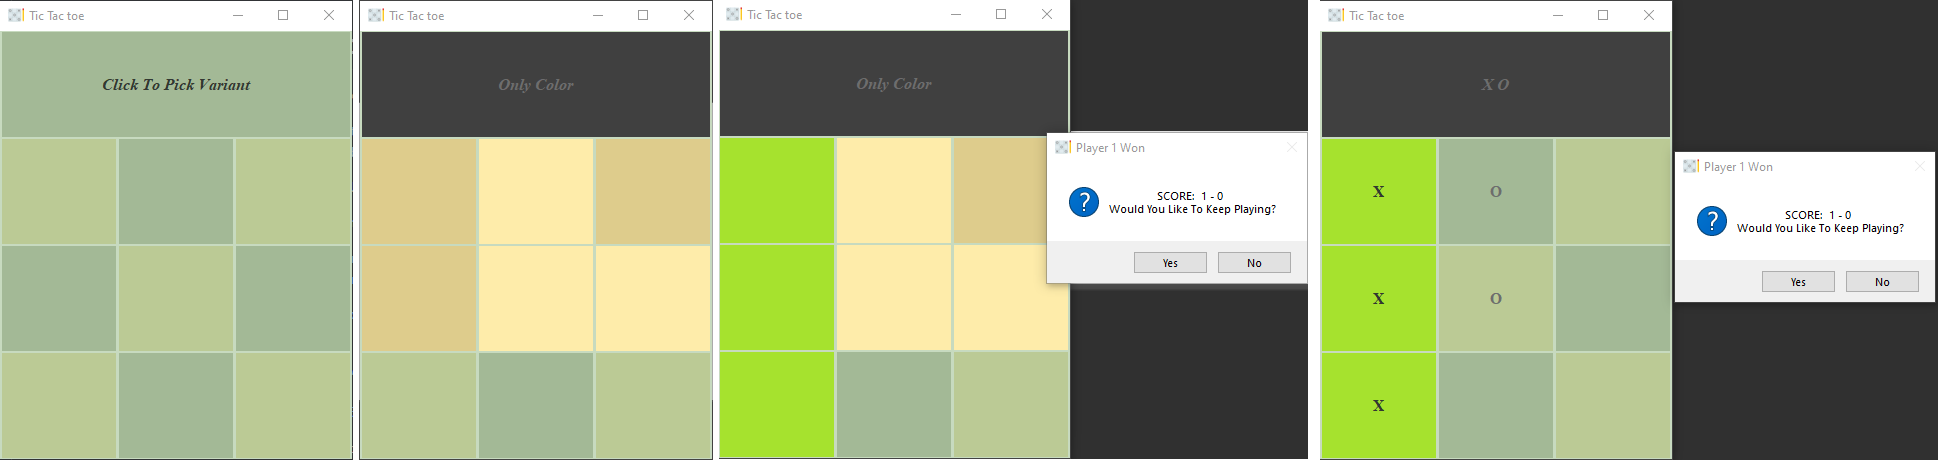Screen dimensions: 1939x460
Task: Click yellow center cell in Only Color window with green column
Action: 894,297
